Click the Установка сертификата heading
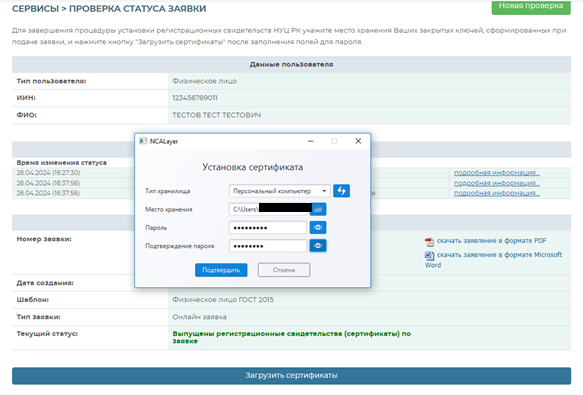583x395 pixels. click(x=252, y=167)
